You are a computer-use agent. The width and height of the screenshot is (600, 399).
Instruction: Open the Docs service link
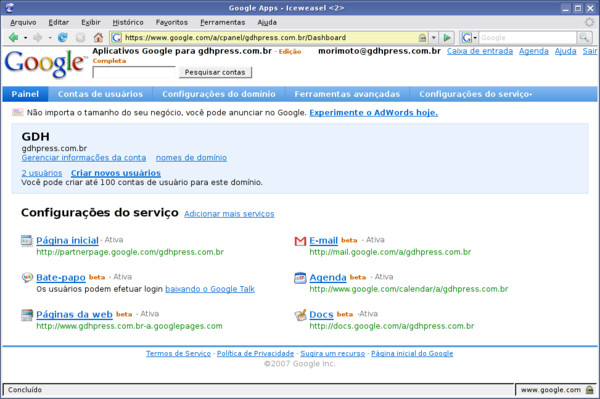tap(321, 314)
